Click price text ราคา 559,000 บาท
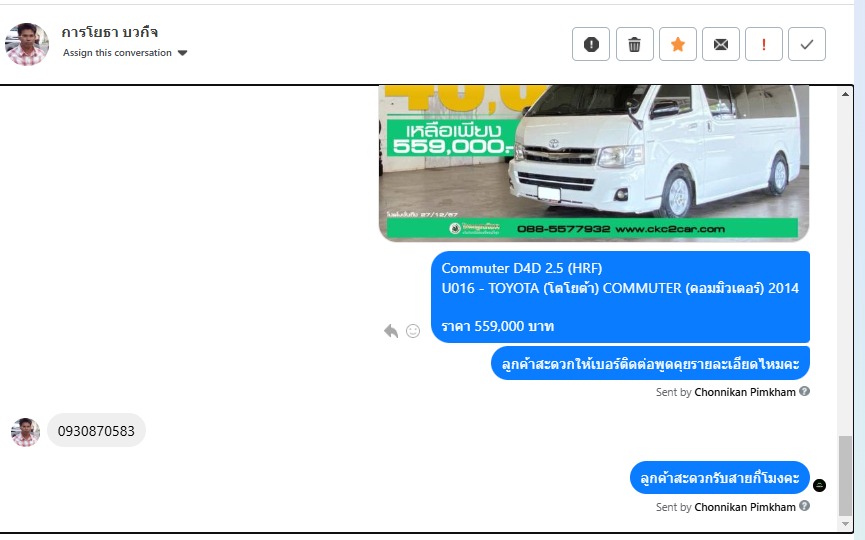Screen dimensions: 865x540 point(498,326)
